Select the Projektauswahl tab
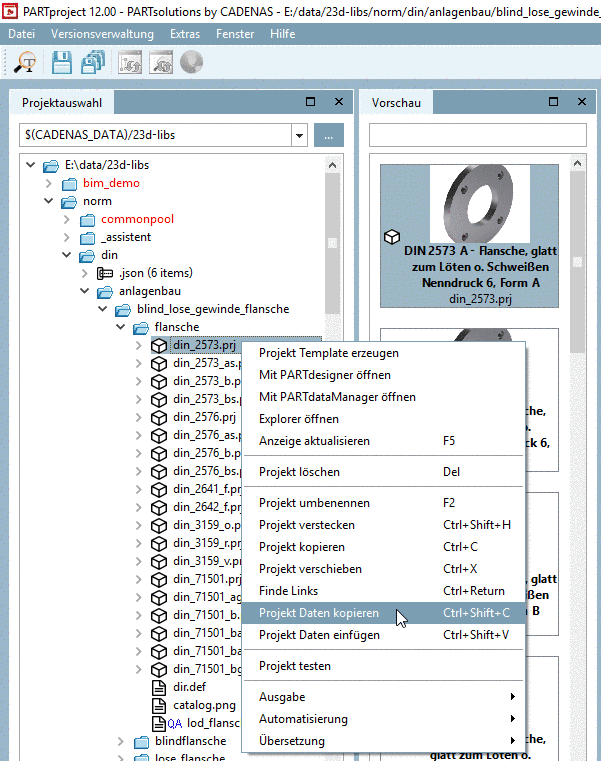The width and height of the screenshot is (601, 761). tap(62, 103)
